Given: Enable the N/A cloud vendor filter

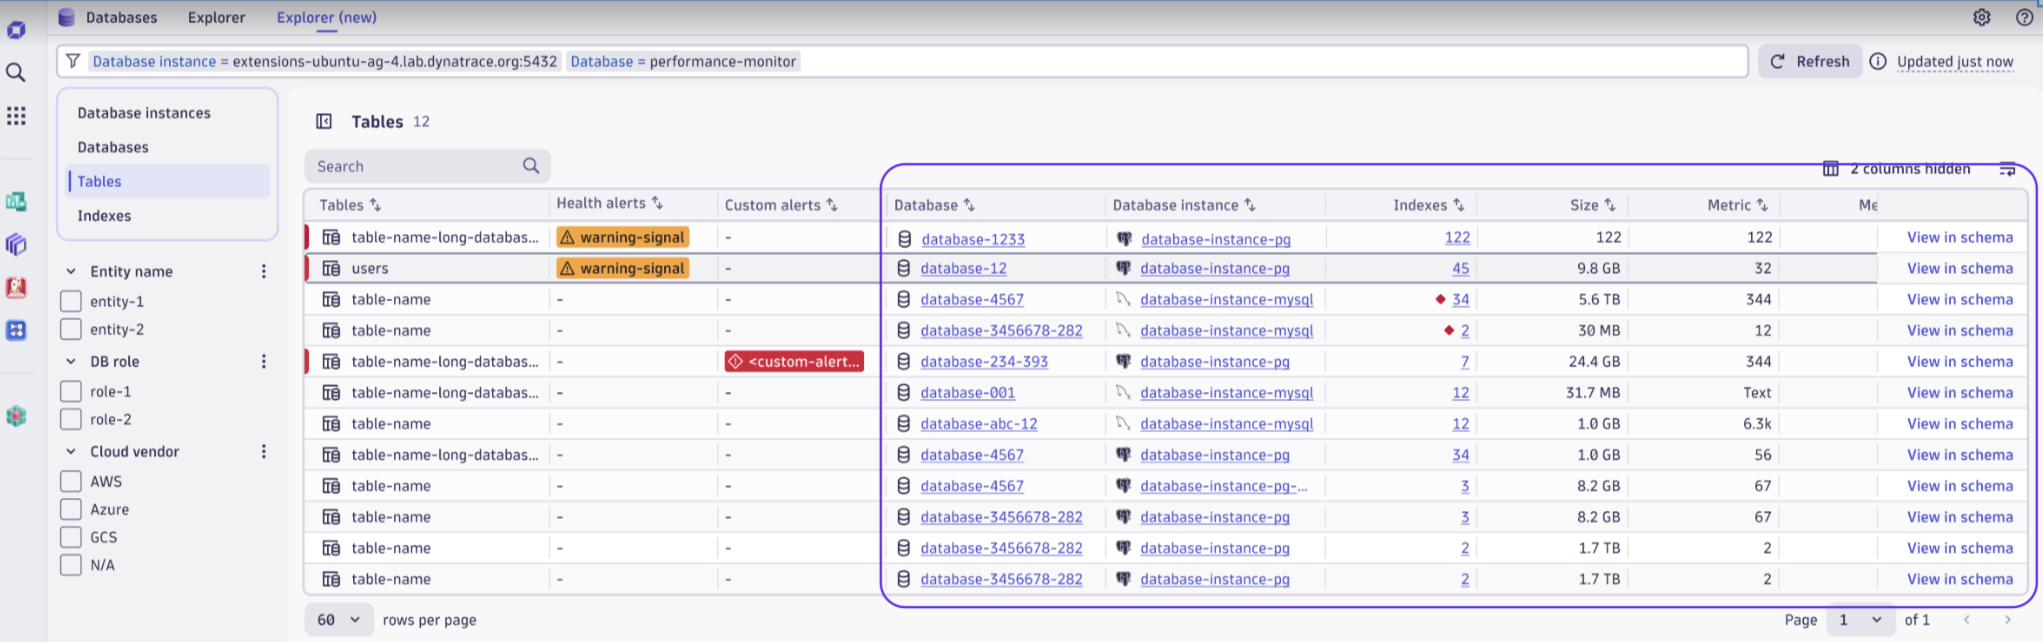Looking at the screenshot, I should tap(71, 565).
